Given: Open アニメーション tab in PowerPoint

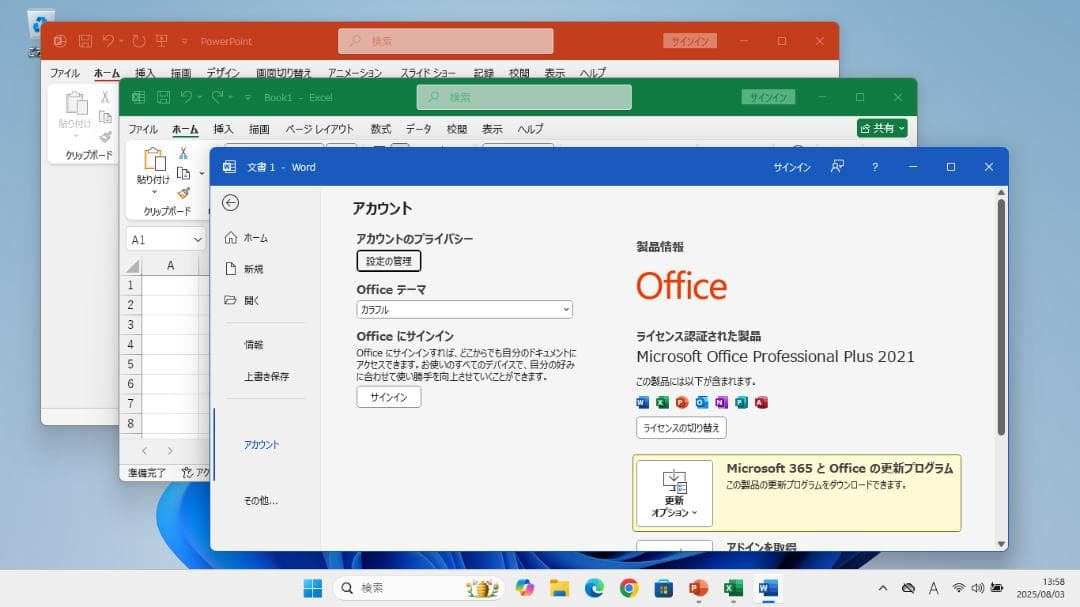Looking at the screenshot, I should (355, 72).
